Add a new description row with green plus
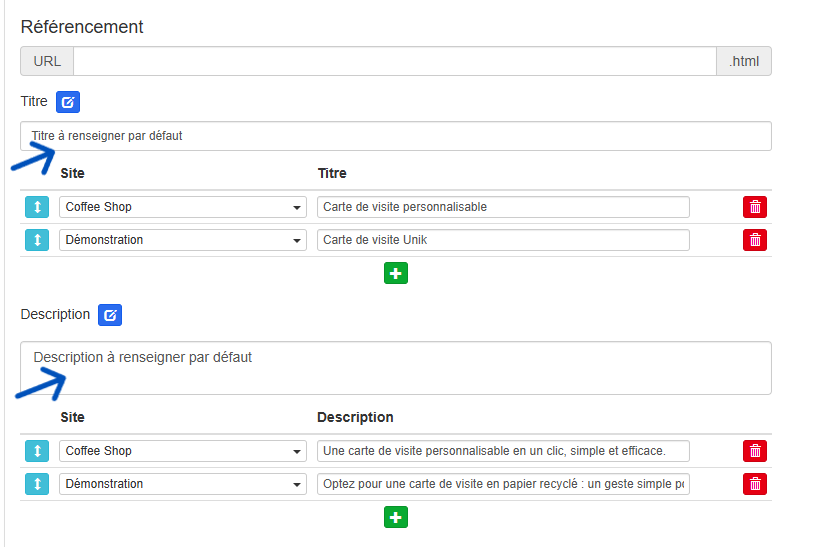825x547 pixels. coord(396,517)
